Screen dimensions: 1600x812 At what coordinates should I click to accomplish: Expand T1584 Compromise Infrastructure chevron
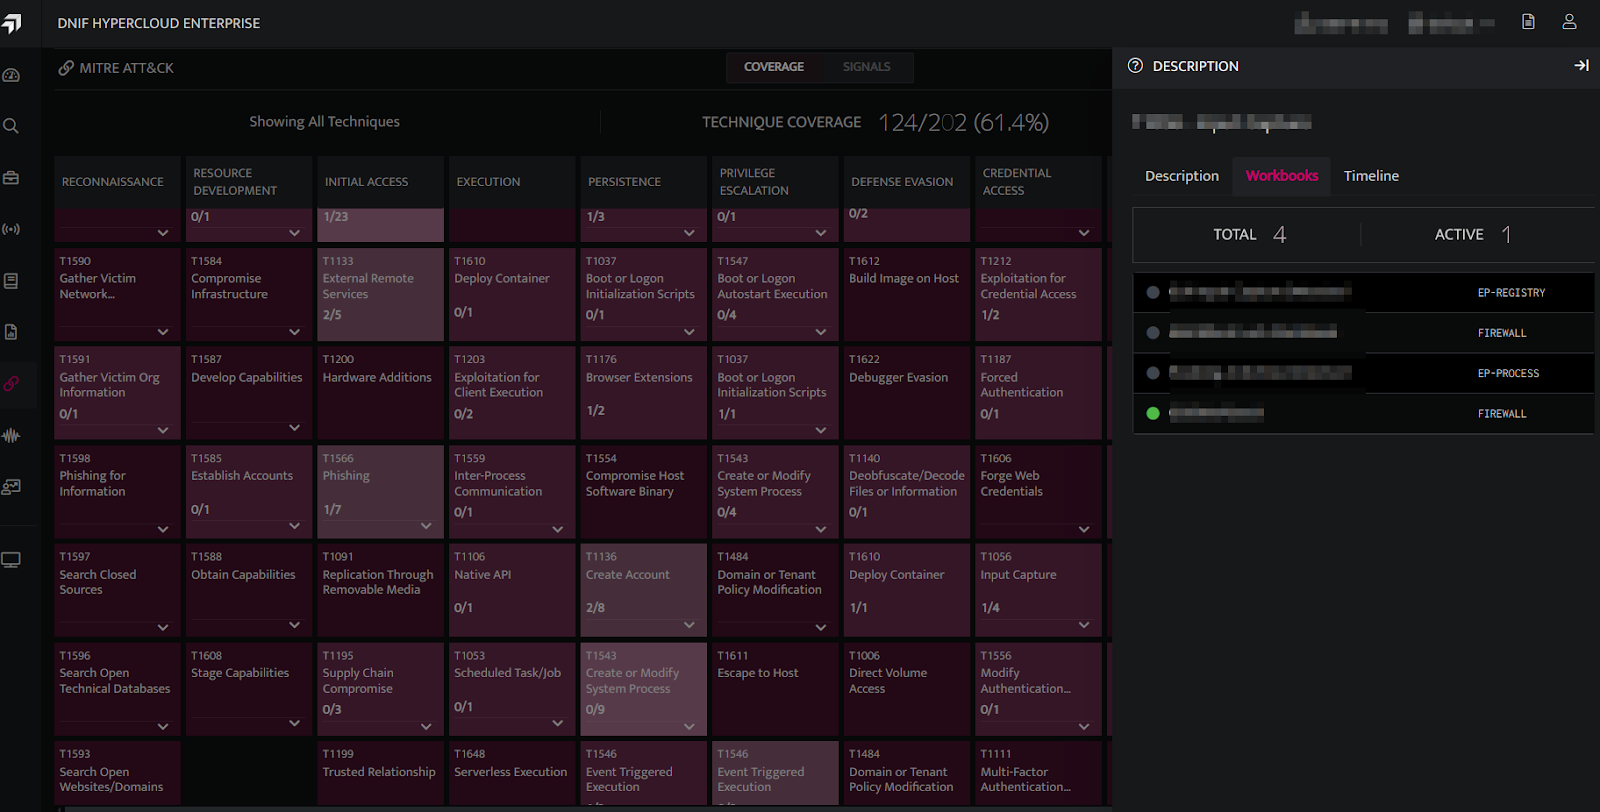click(294, 332)
